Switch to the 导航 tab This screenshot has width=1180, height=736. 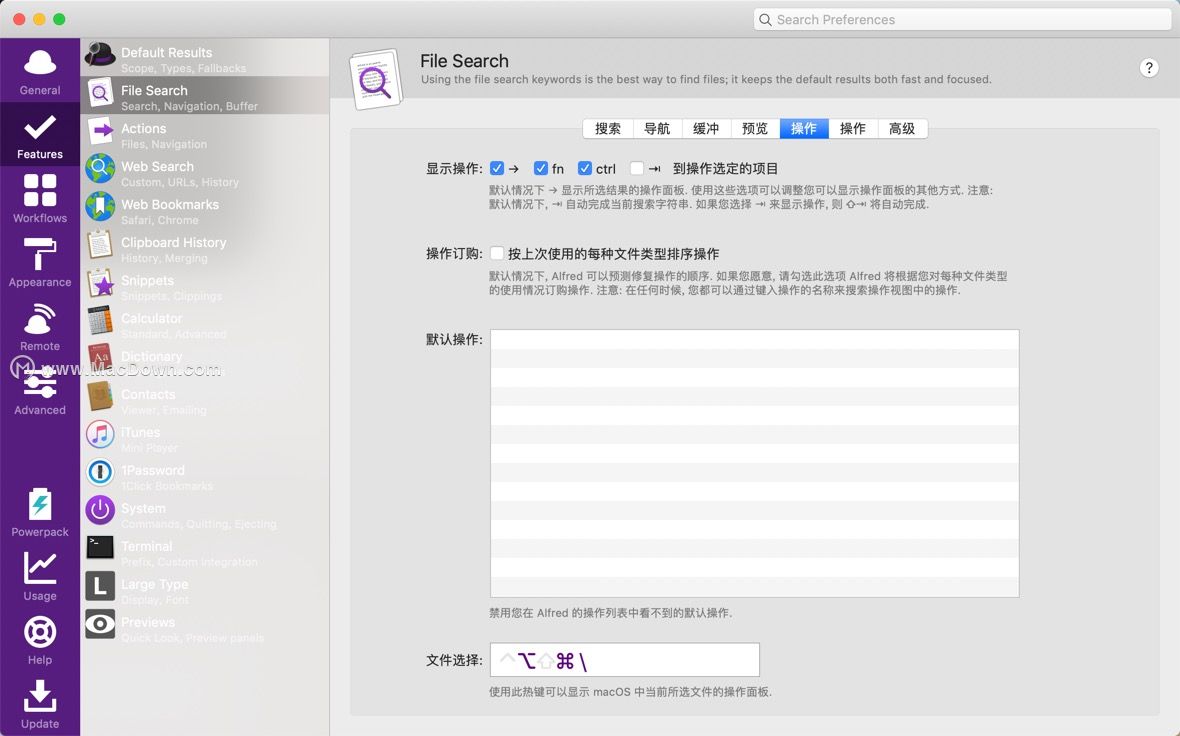click(x=657, y=129)
